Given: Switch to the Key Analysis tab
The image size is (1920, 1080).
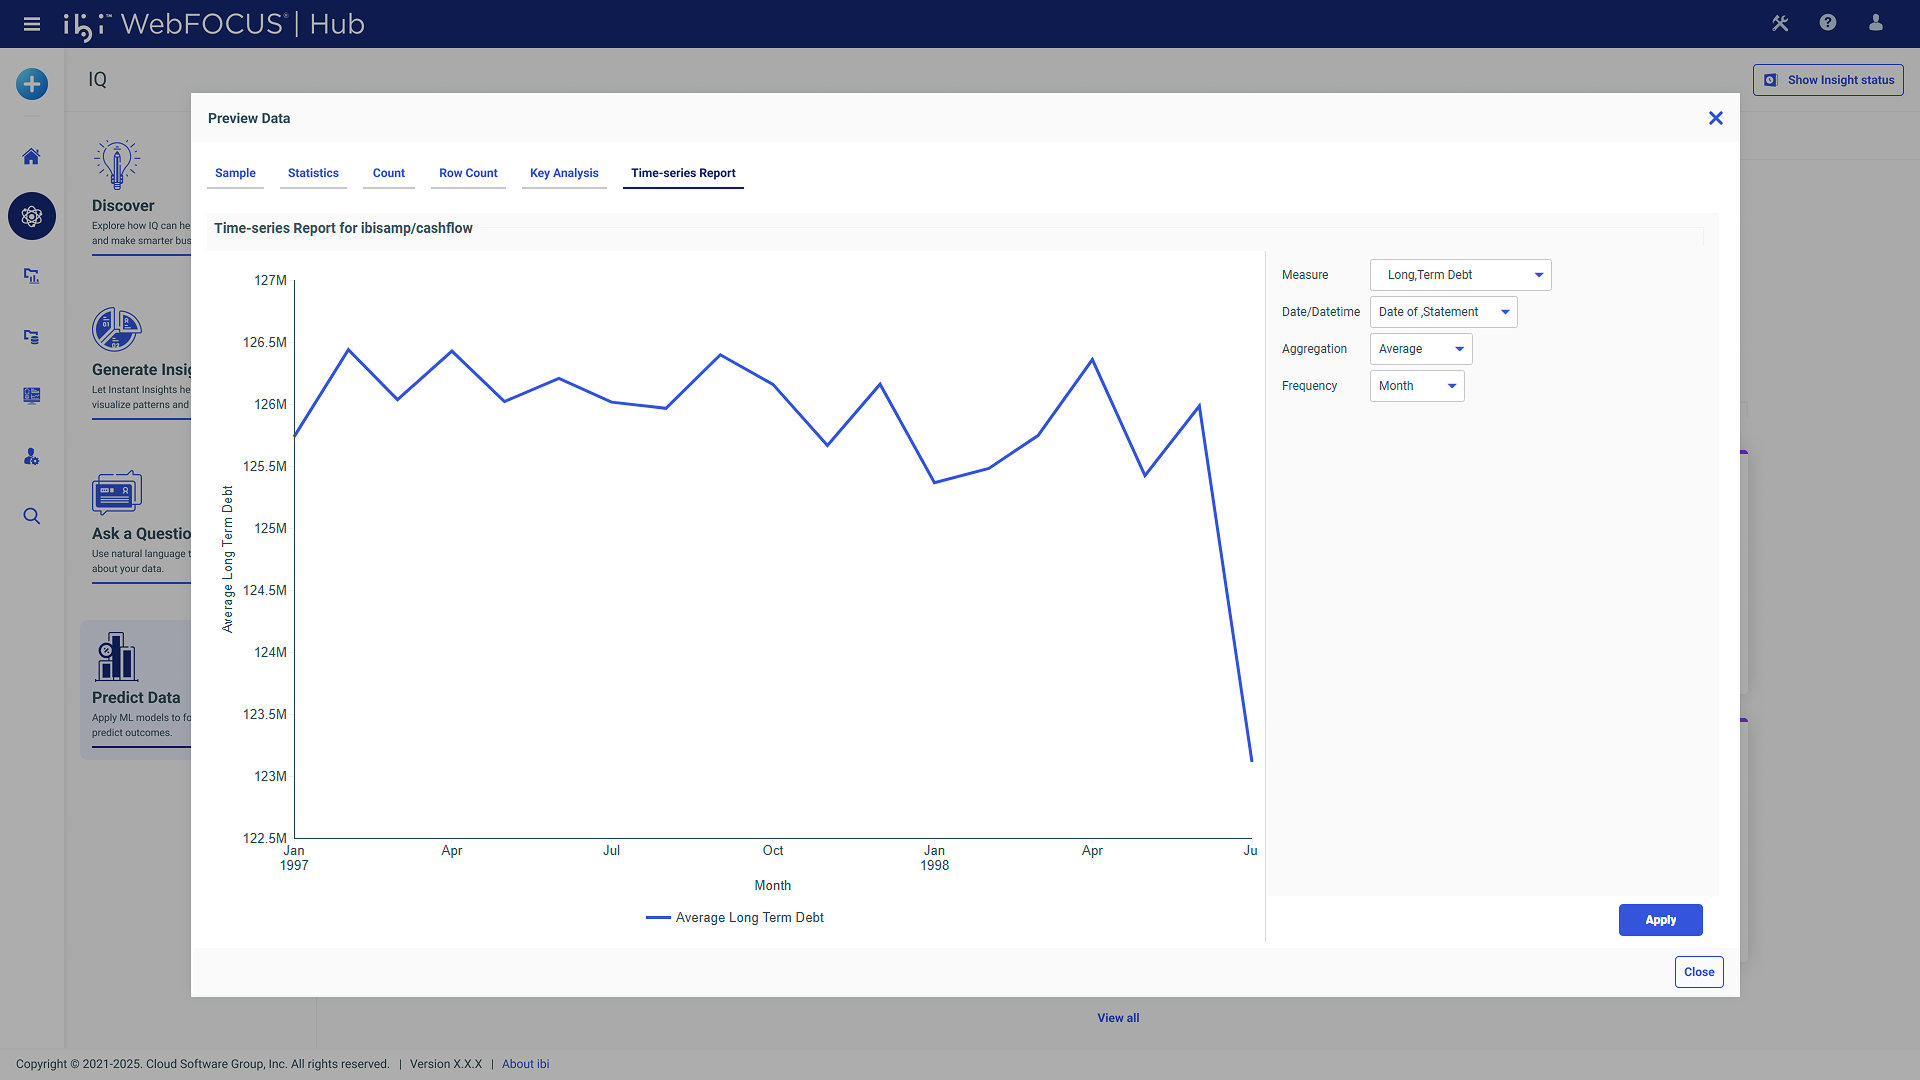Looking at the screenshot, I should (x=564, y=172).
